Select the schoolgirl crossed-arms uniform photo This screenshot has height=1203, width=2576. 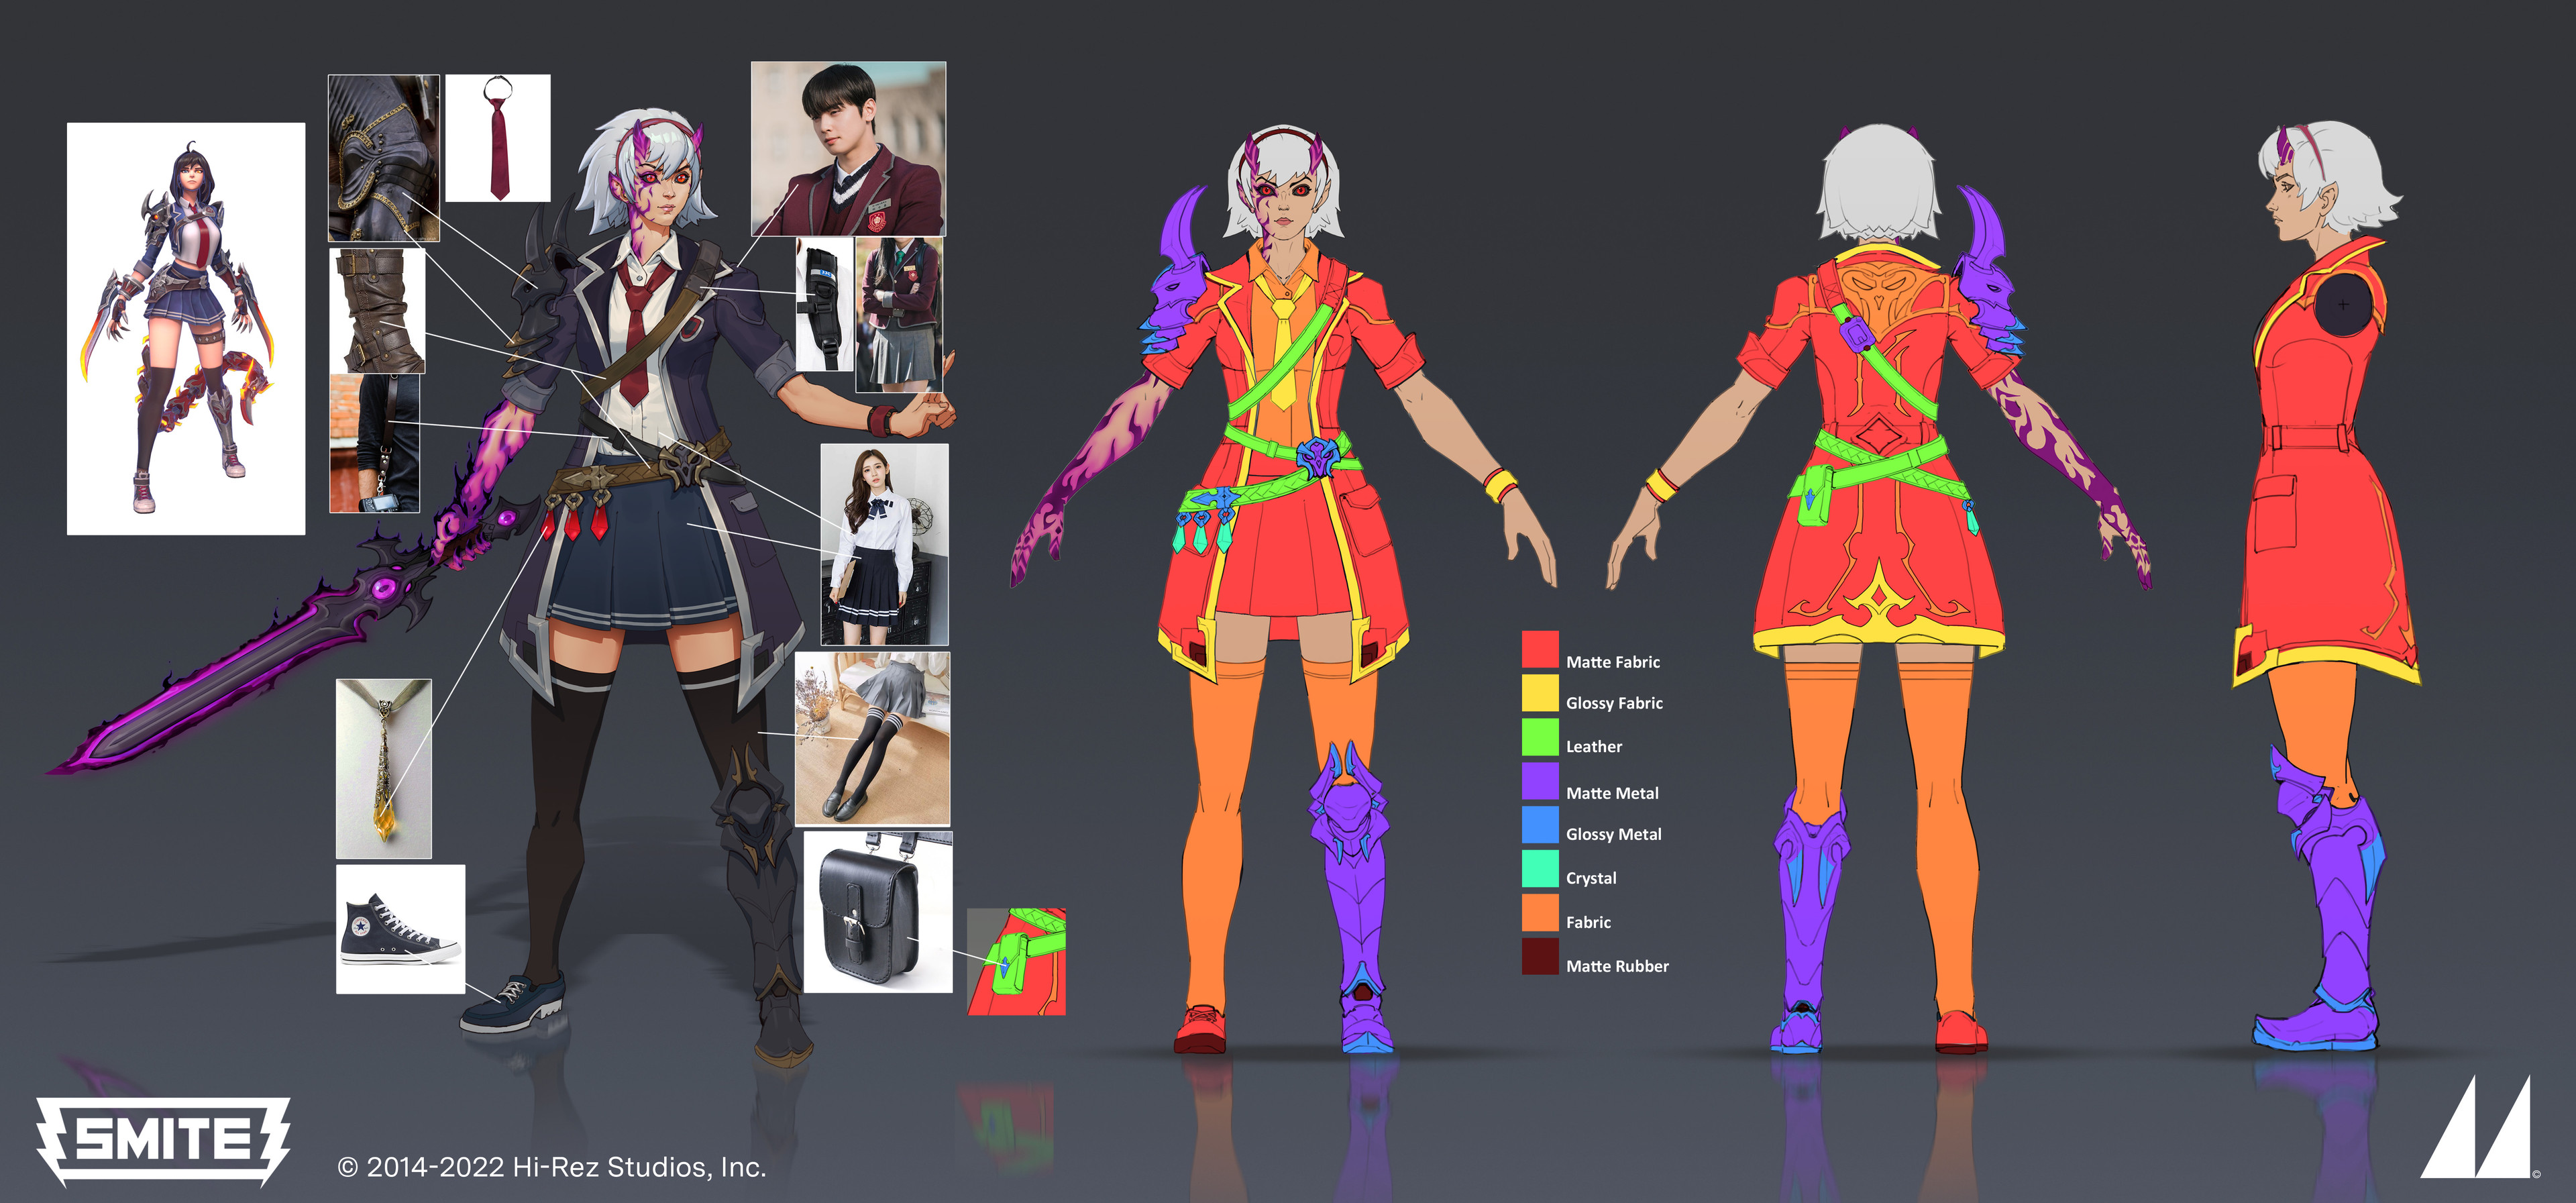click(x=898, y=315)
